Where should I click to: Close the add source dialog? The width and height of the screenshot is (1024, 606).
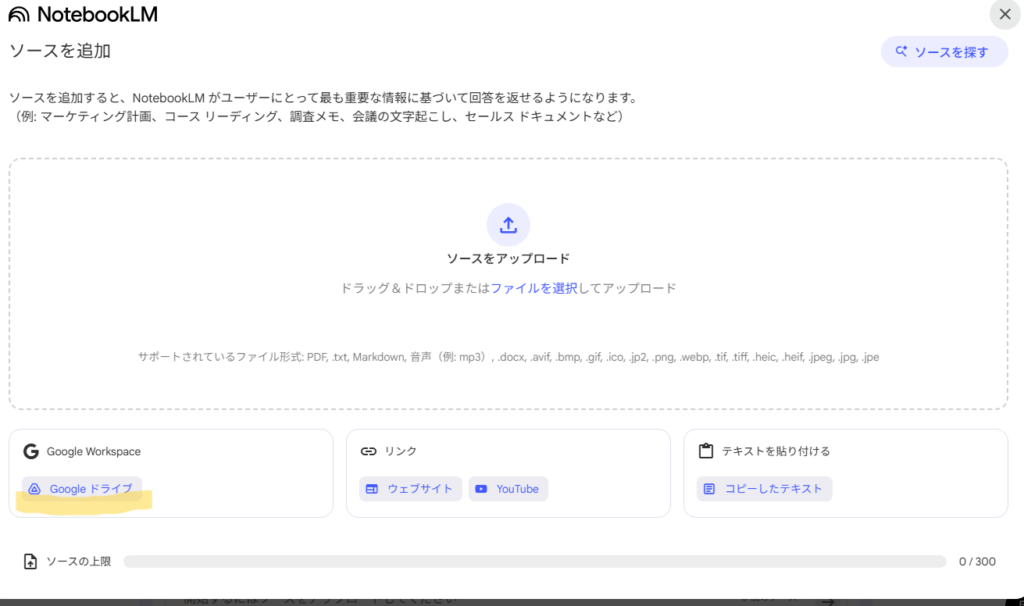[x=1005, y=14]
